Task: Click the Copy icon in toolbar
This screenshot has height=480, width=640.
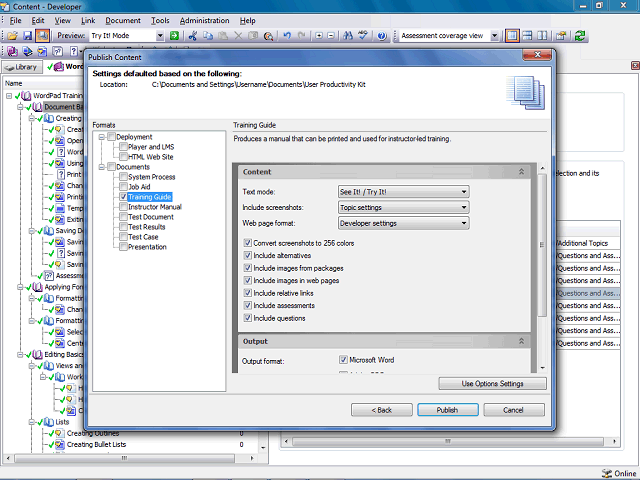Action: [208, 36]
